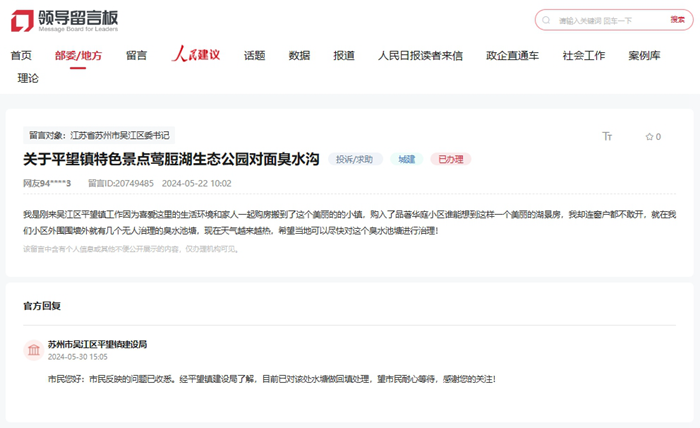Click the reply timestamp 2024-05-30 15:05
This screenshot has width=700, height=428.
[78, 357]
